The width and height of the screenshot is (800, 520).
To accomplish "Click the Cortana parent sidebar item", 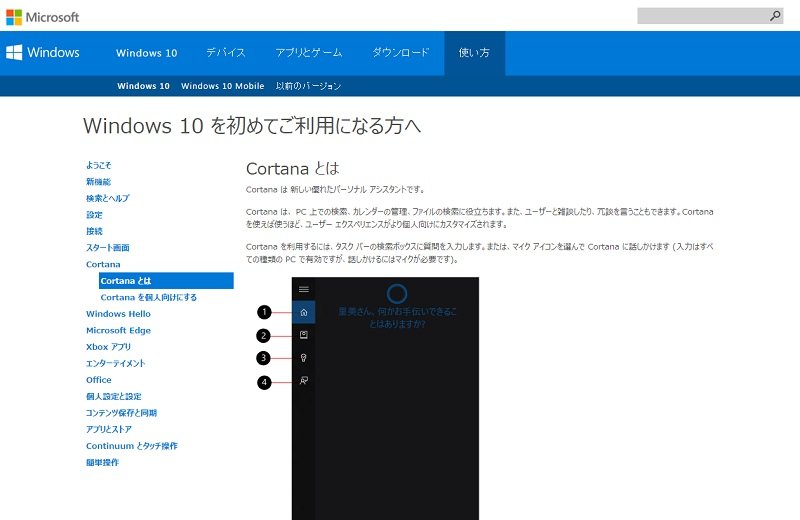I will click(103, 264).
